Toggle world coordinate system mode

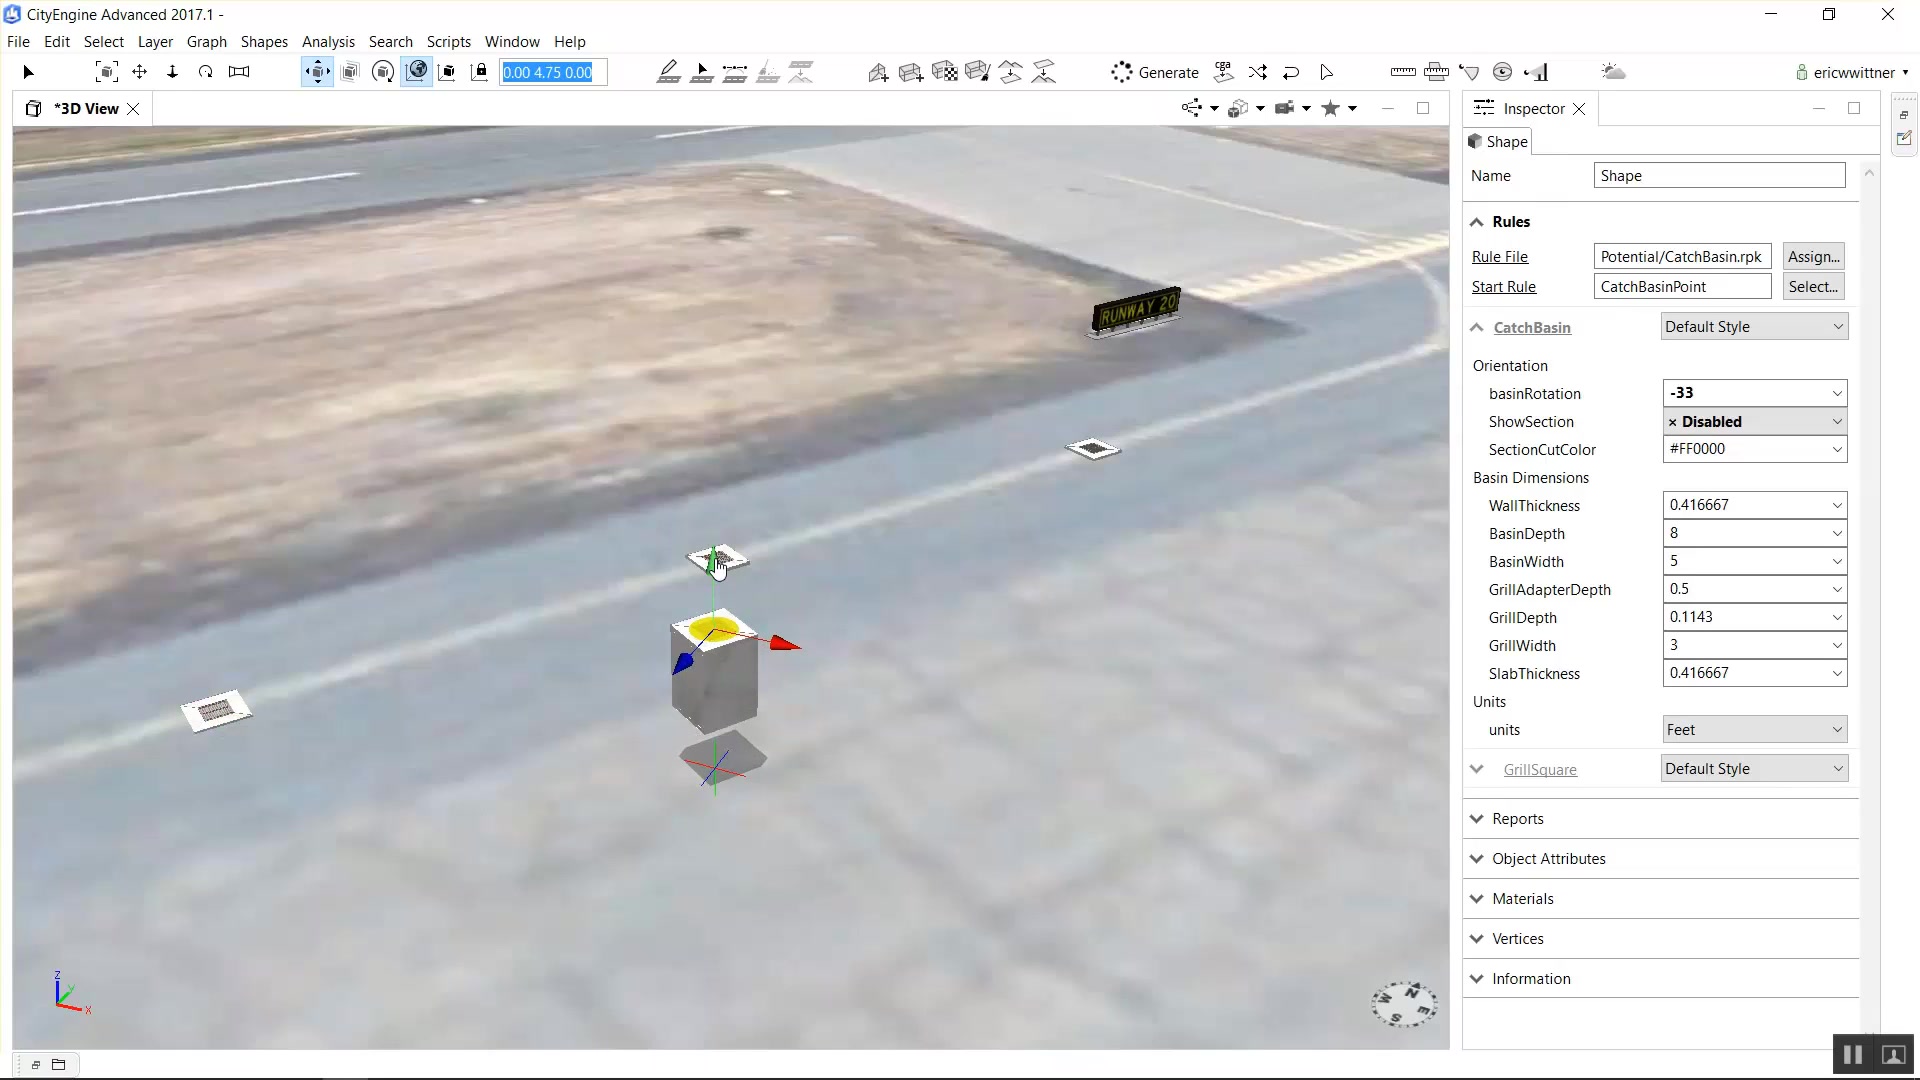pyautogui.click(x=417, y=72)
